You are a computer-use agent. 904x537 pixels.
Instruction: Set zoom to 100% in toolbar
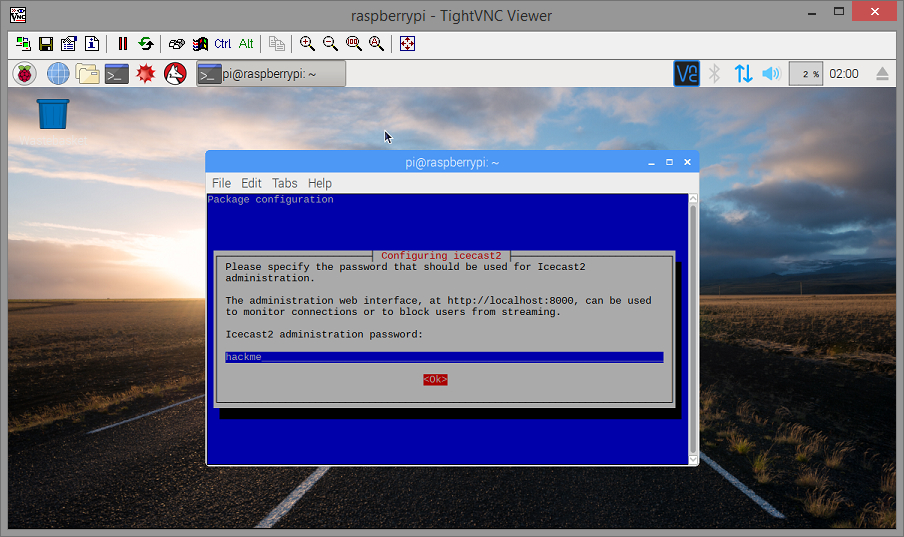click(x=353, y=44)
